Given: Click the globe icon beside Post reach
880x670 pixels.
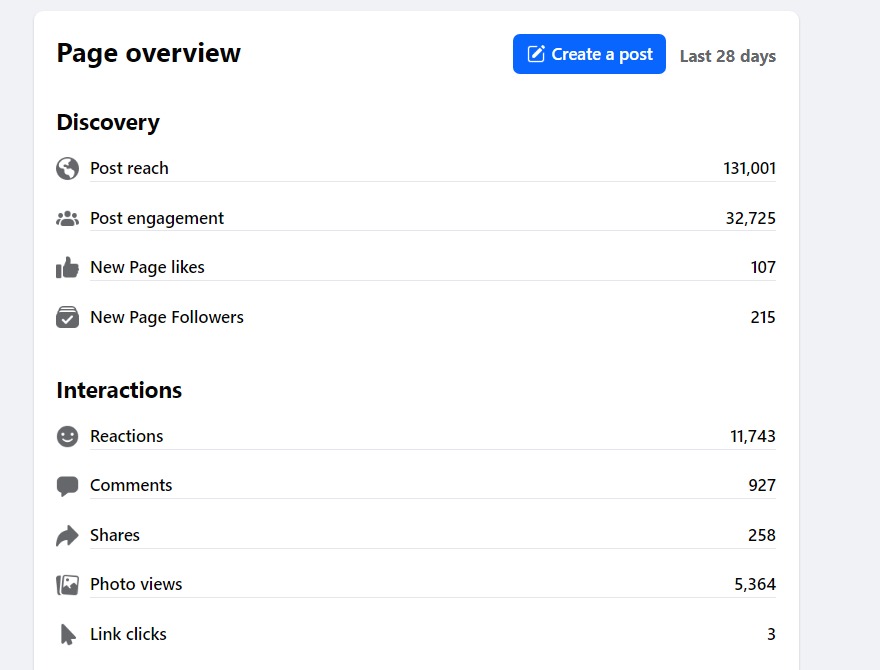Looking at the screenshot, I should pos(67,168).
